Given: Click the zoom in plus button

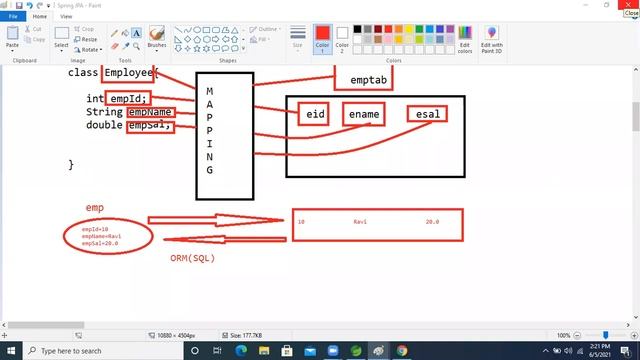Looking at the screenshot, I should coord(634,336).
